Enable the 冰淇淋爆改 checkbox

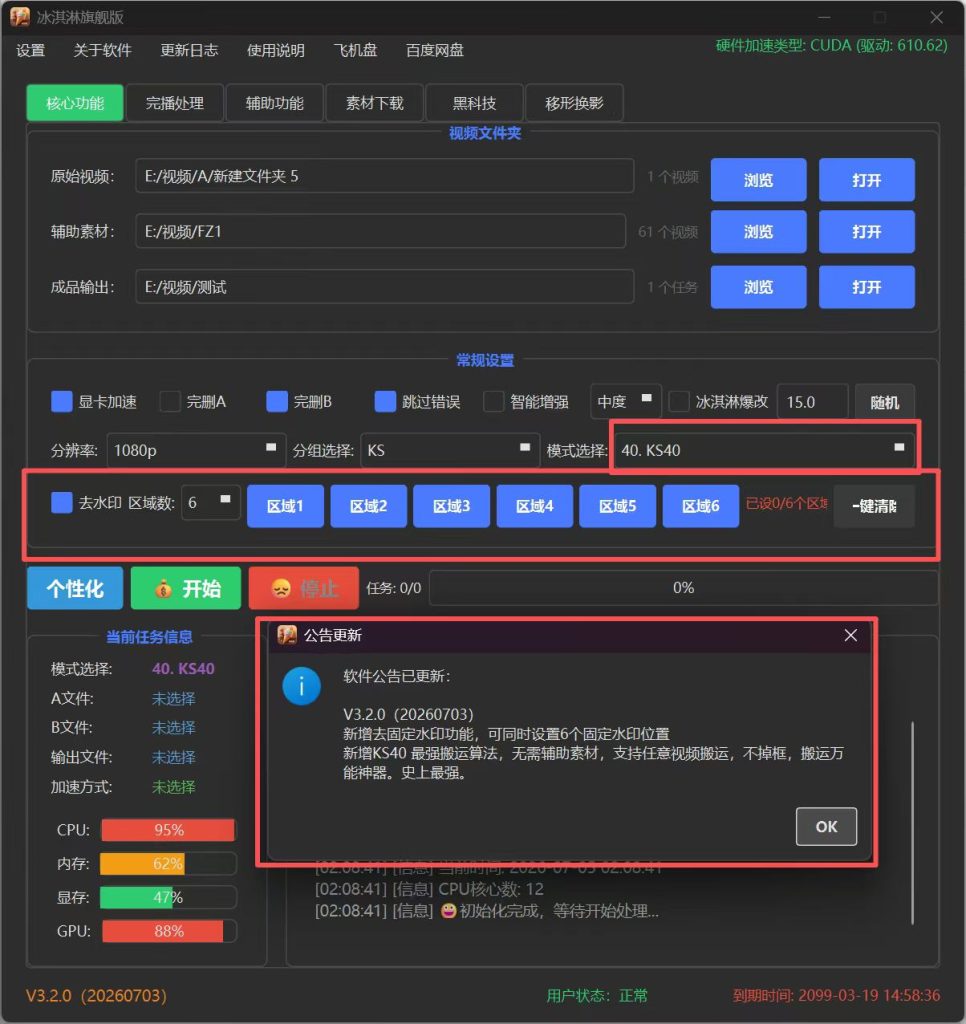679,402
